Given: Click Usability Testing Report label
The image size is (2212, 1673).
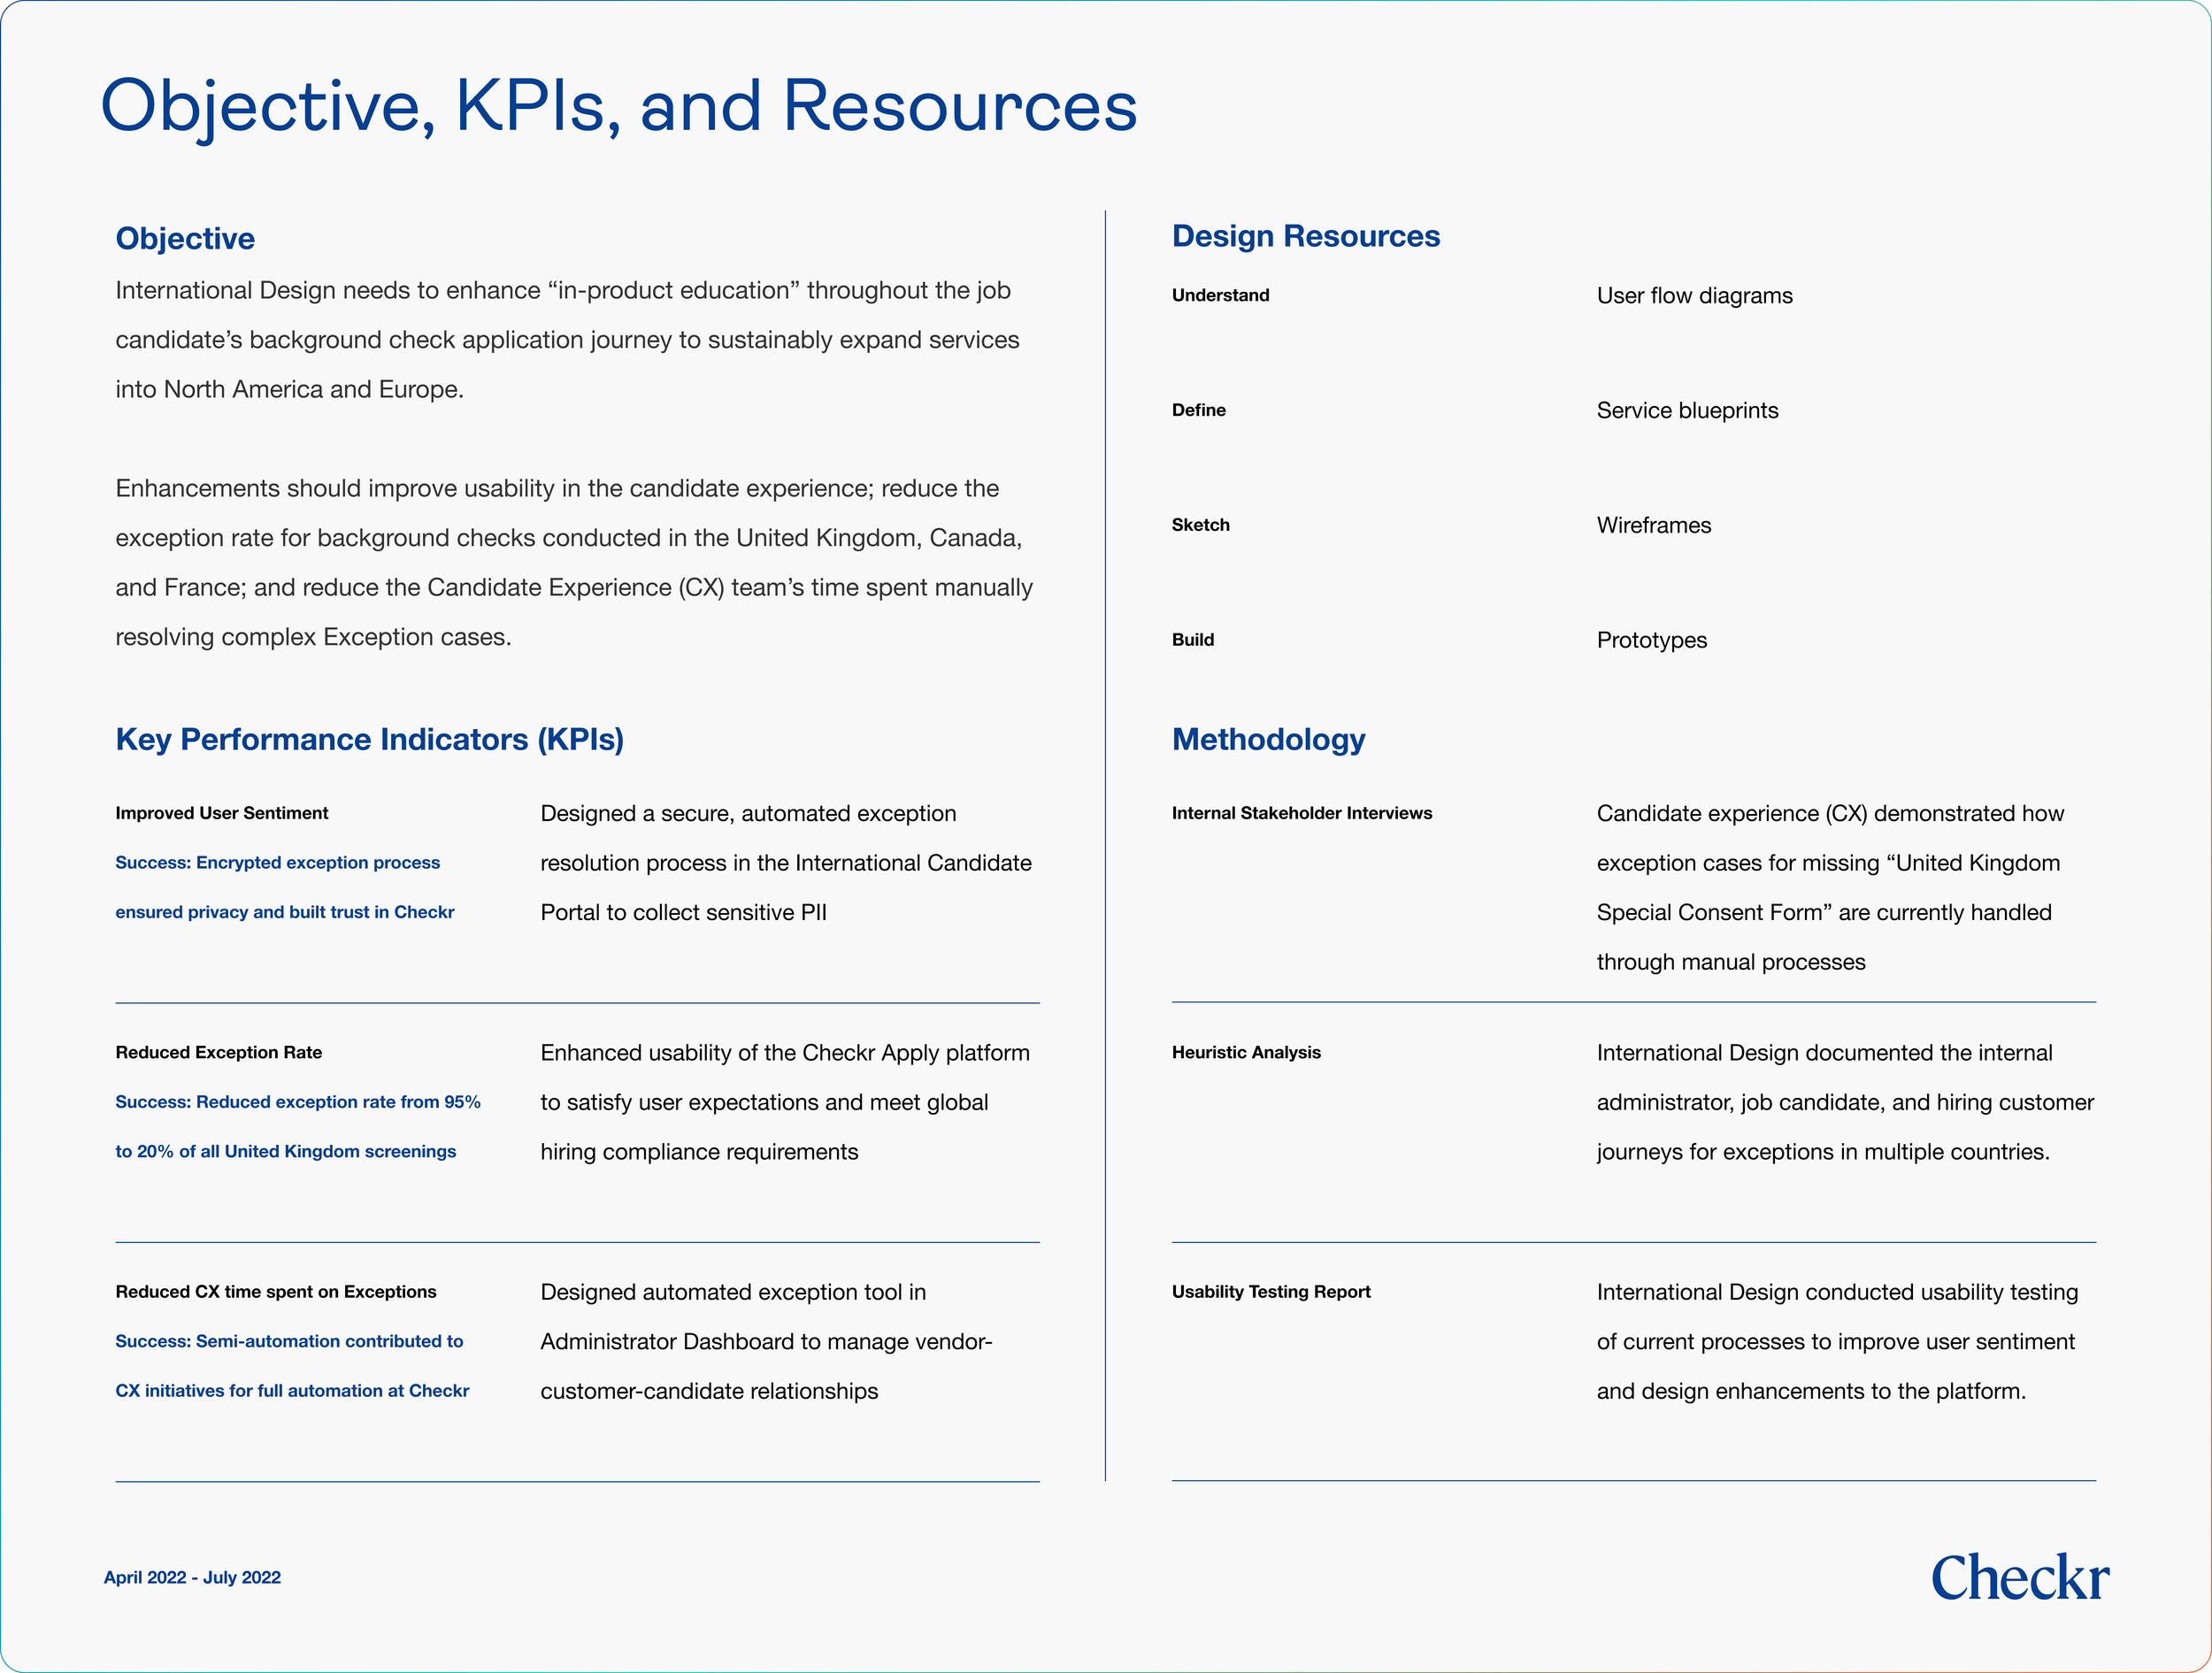Looking at the screenshot, I should 1270,1291.
